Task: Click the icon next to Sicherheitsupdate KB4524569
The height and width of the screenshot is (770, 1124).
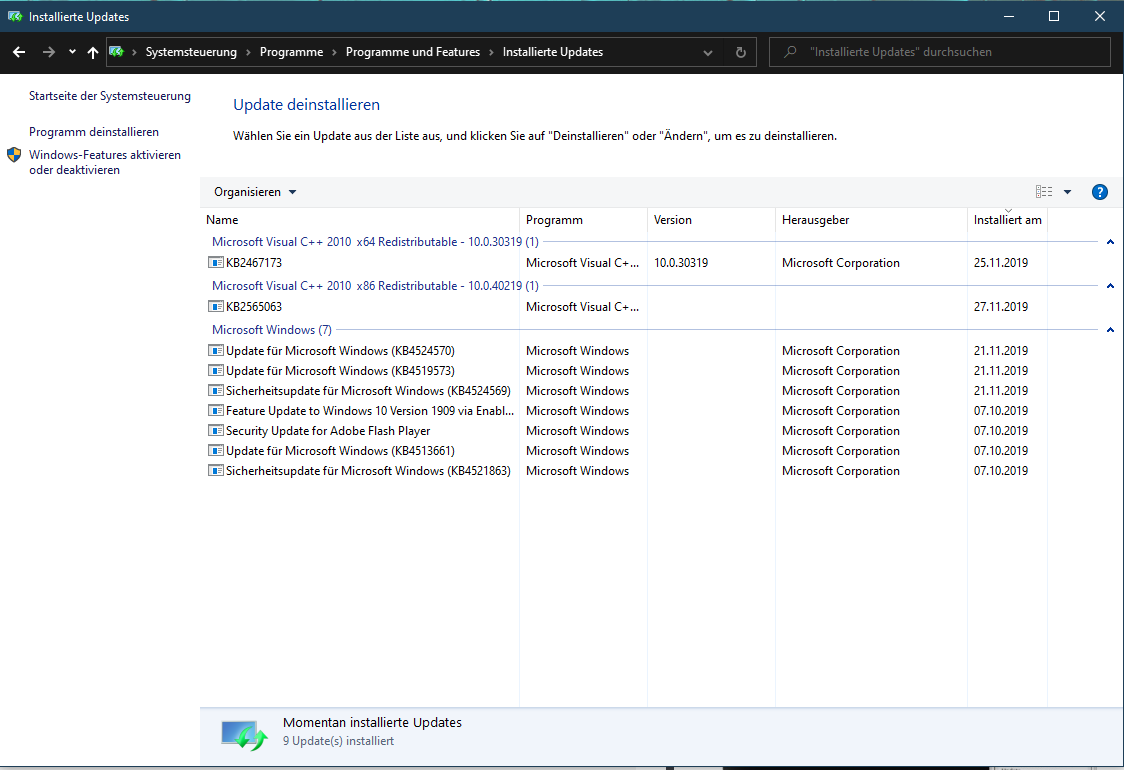Action: [x=215, y=391]
